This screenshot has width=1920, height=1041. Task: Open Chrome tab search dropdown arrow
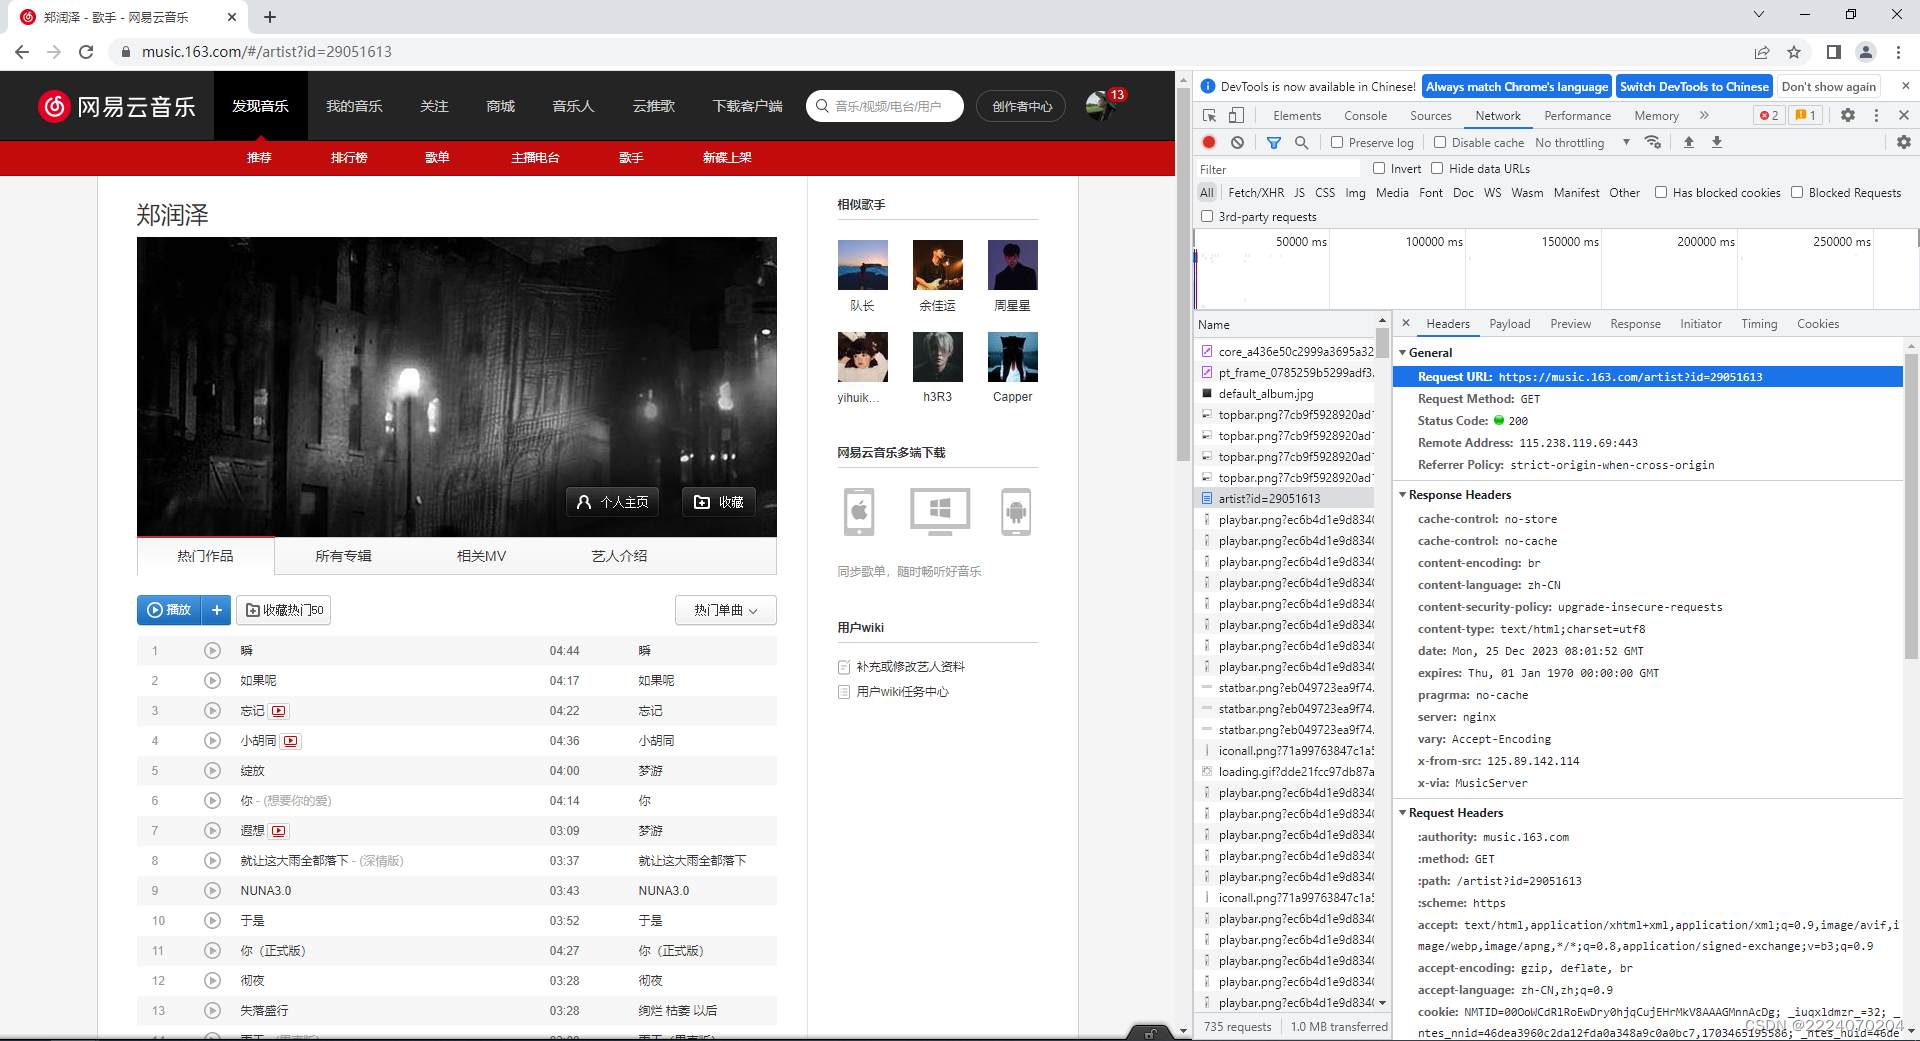pyautogui.click(x=1759, y=15)
